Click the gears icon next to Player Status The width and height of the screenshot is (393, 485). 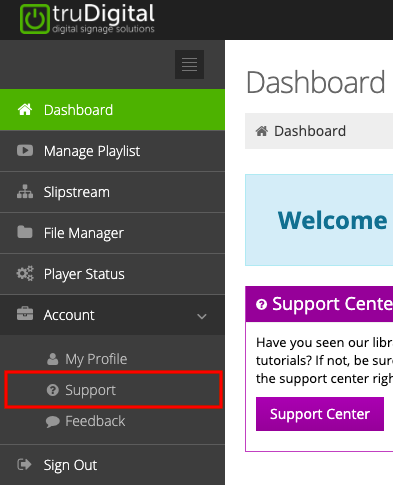pos(25,273)
